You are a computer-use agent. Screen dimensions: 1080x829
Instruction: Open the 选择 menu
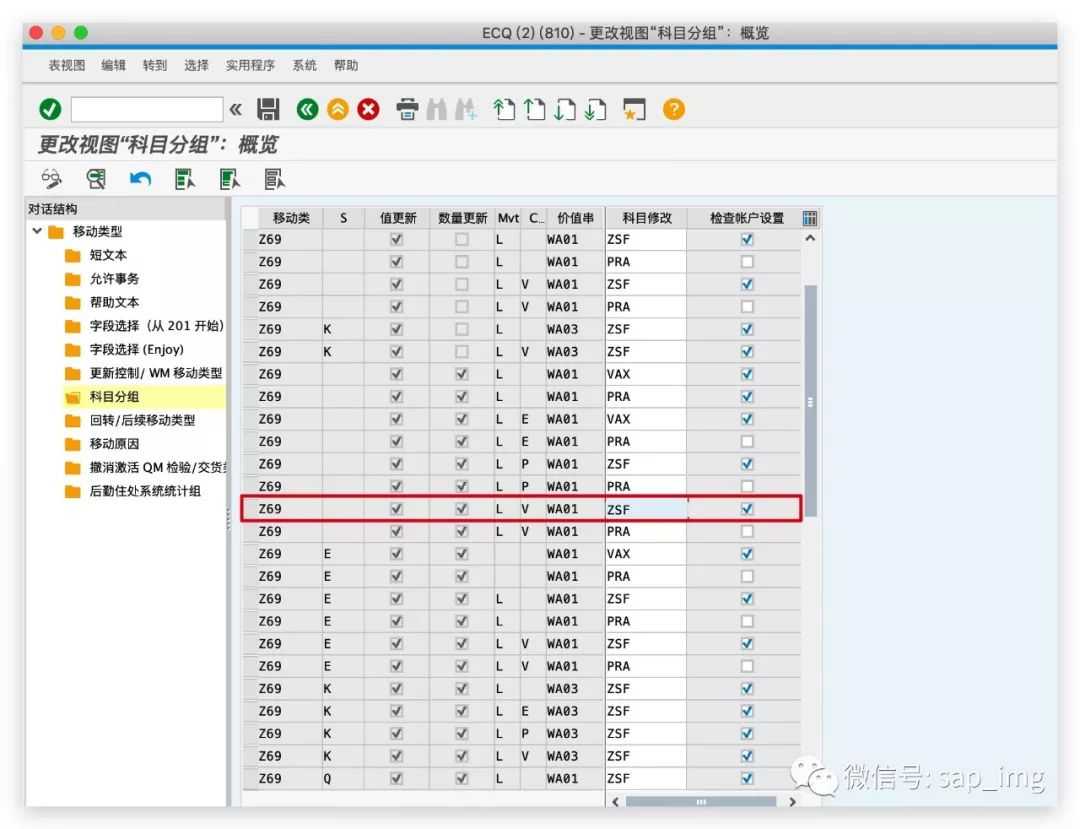196,65
